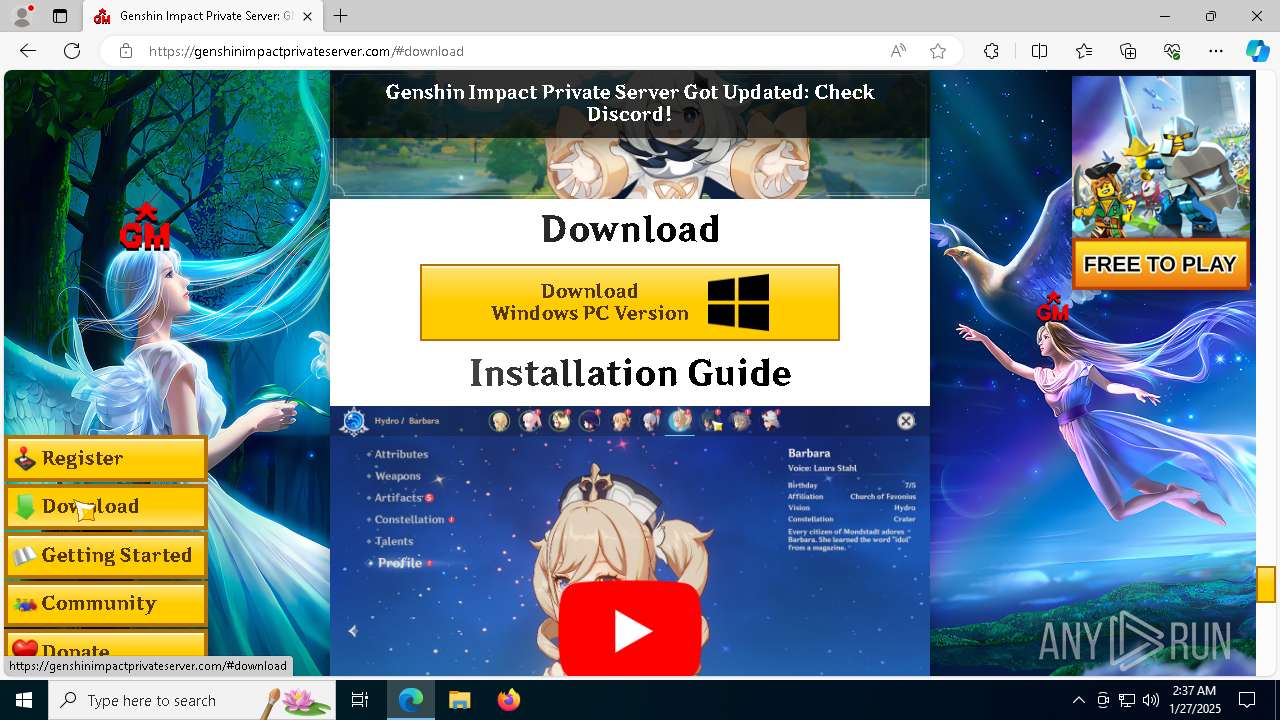The width and height of the screenshot is (1280, 720).
Task: Toggle Split screen icon
Action: click(x=1039, y=51)
